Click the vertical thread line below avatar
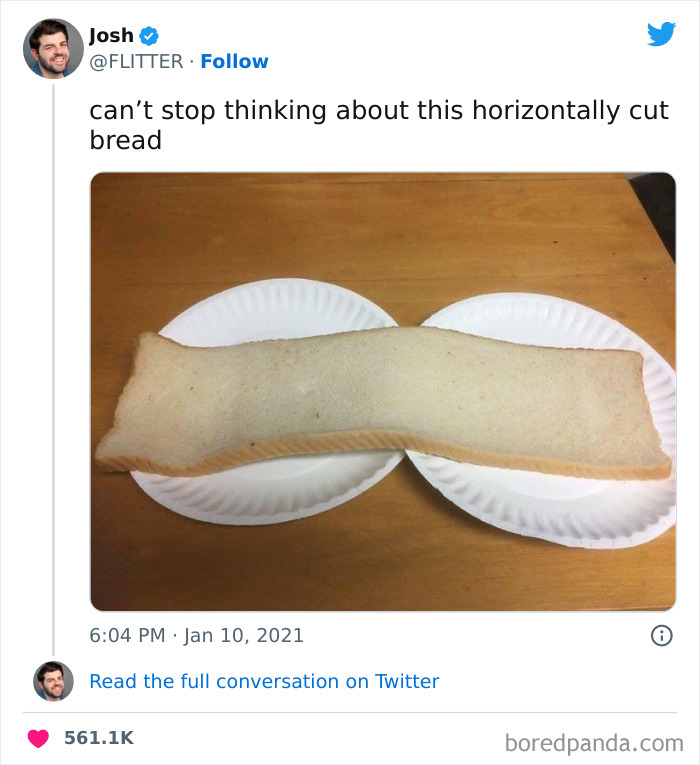Viewport: 700px width, 765px height. click(x=53, y=360)
